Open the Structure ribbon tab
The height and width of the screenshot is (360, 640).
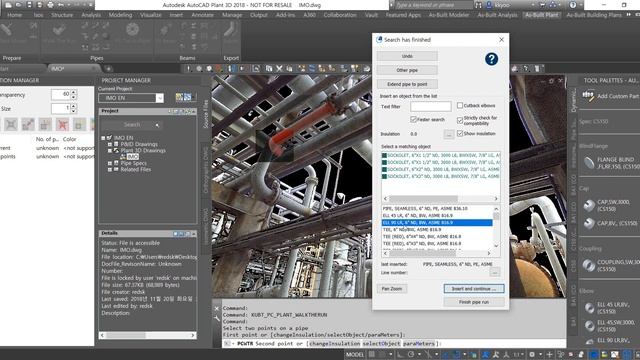(x=62, y=15)
